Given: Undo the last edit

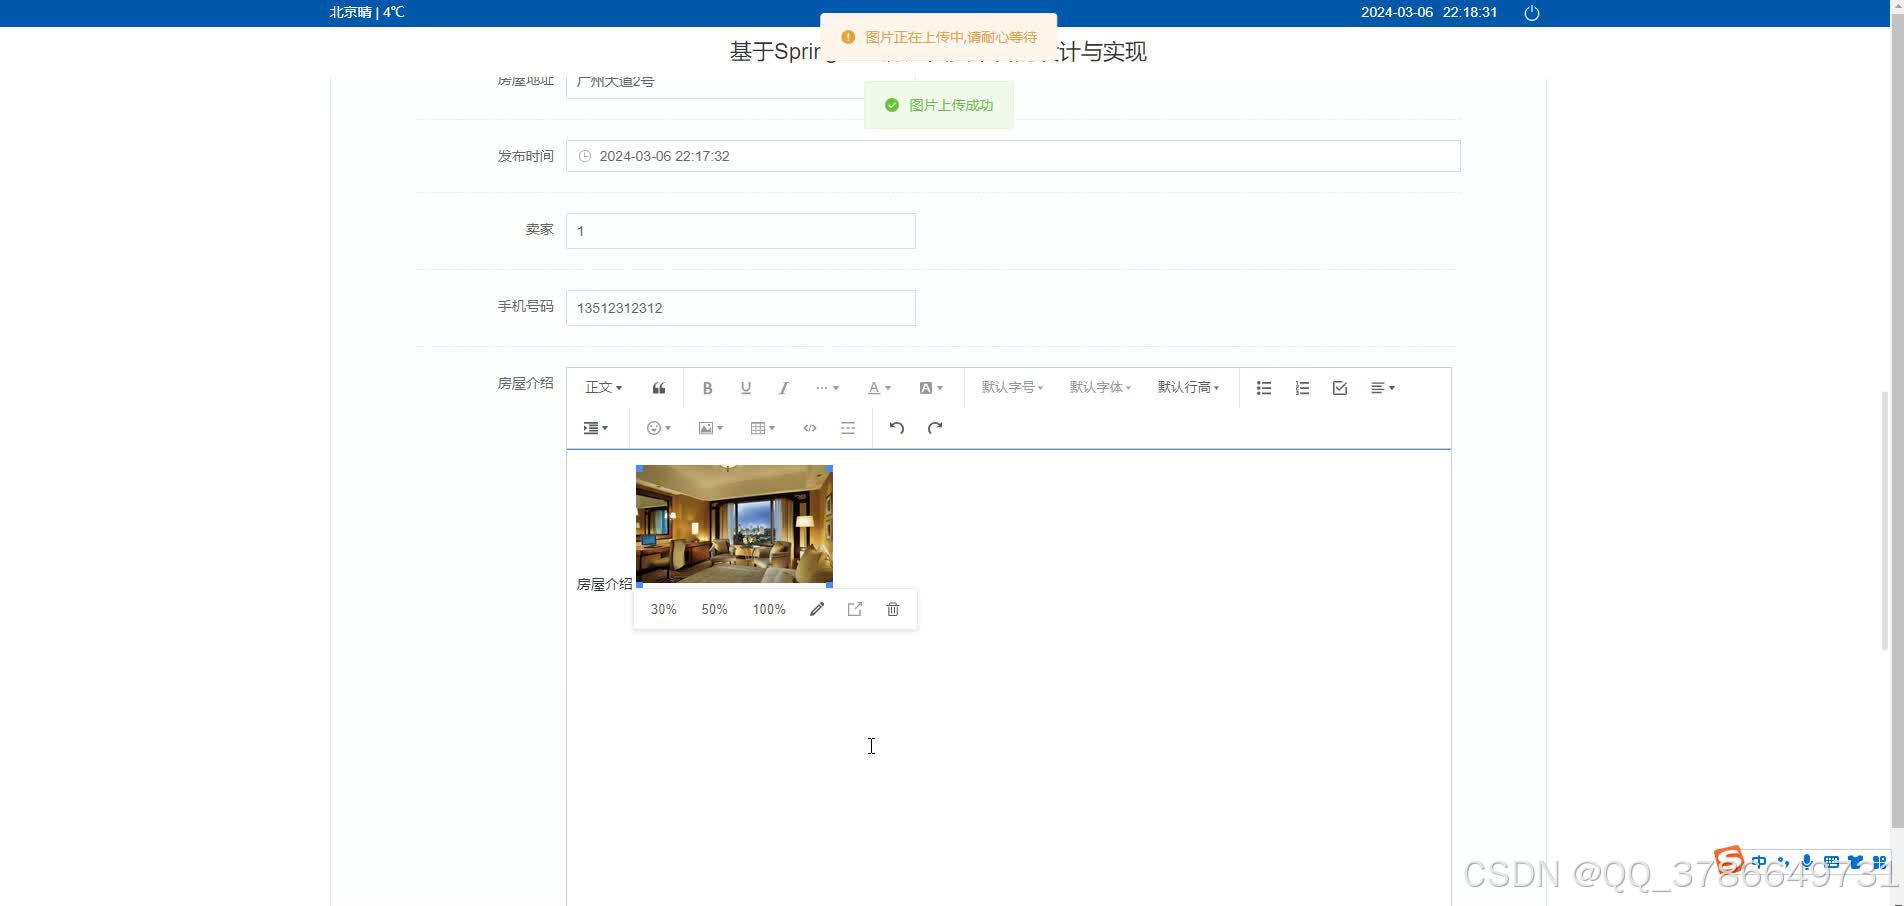Looking at the screenshot, I should tap(897, 428).
